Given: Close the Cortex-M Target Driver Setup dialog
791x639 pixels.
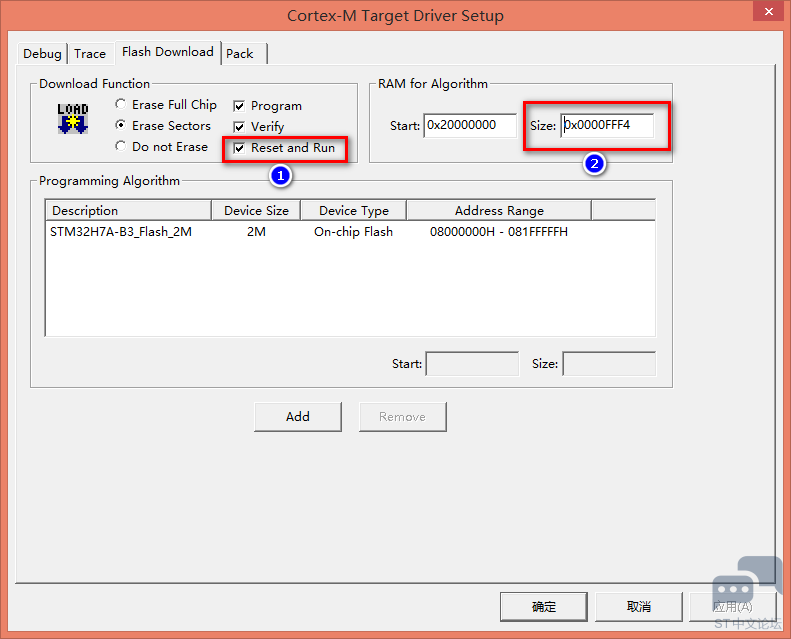Looking at the screenshot, I should 768,11.
